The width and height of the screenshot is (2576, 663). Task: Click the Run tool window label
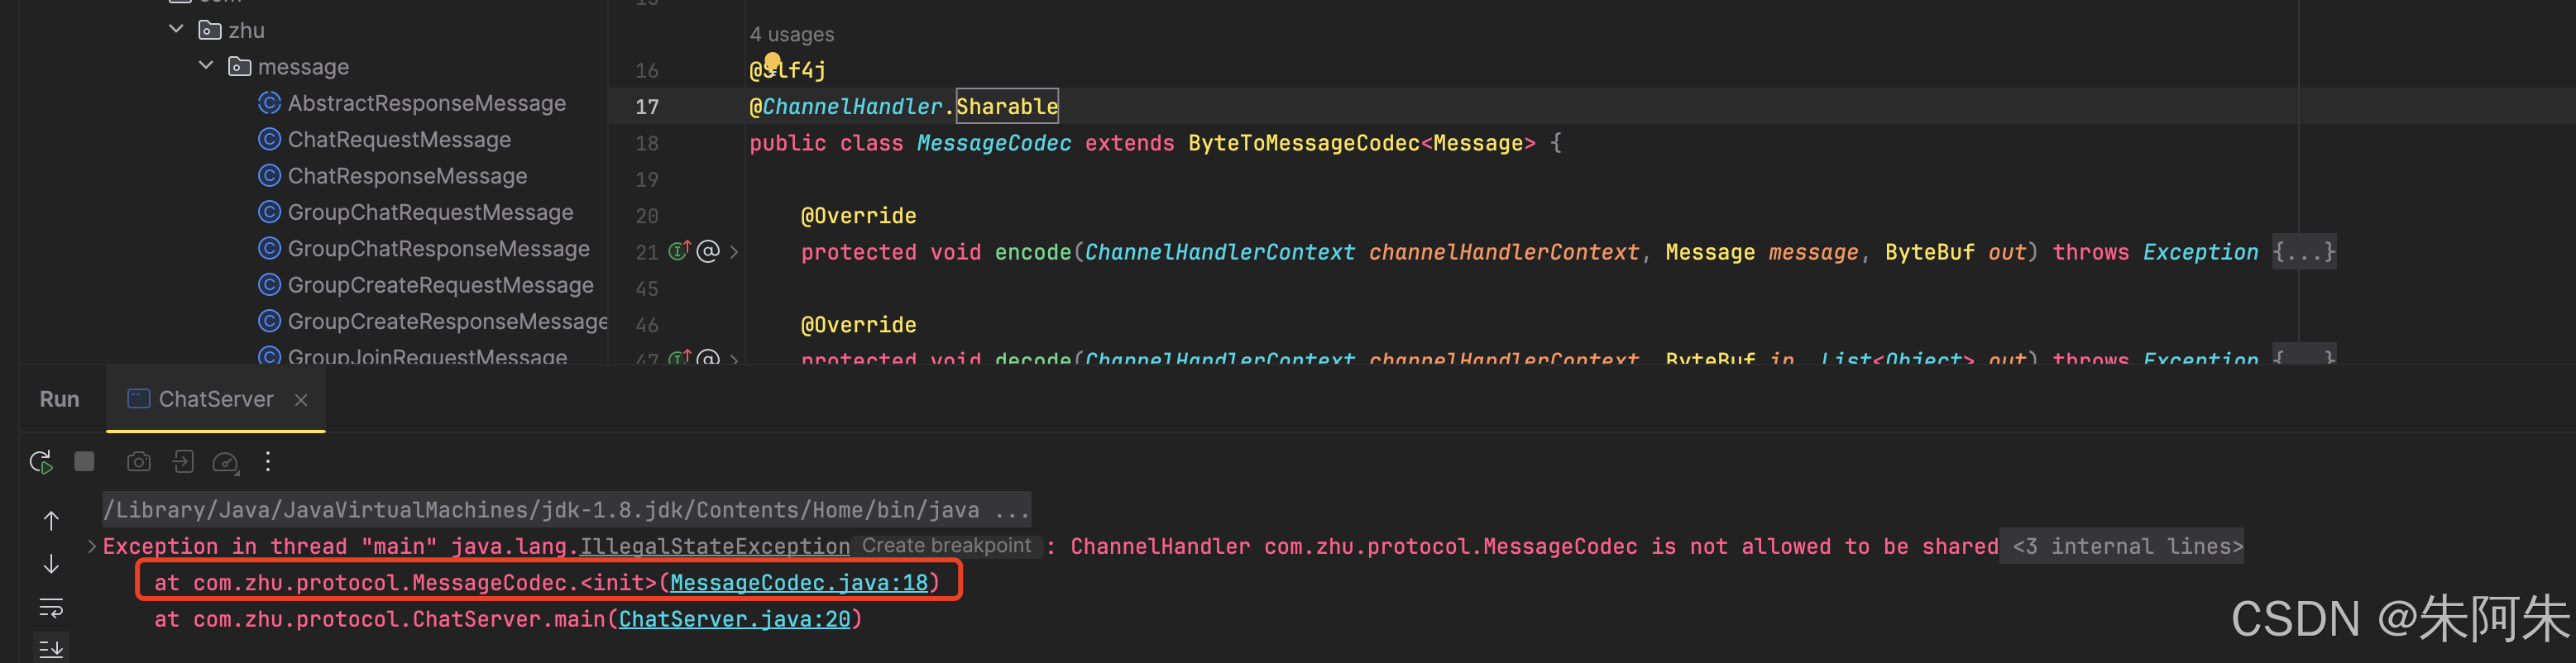(59, 399)
